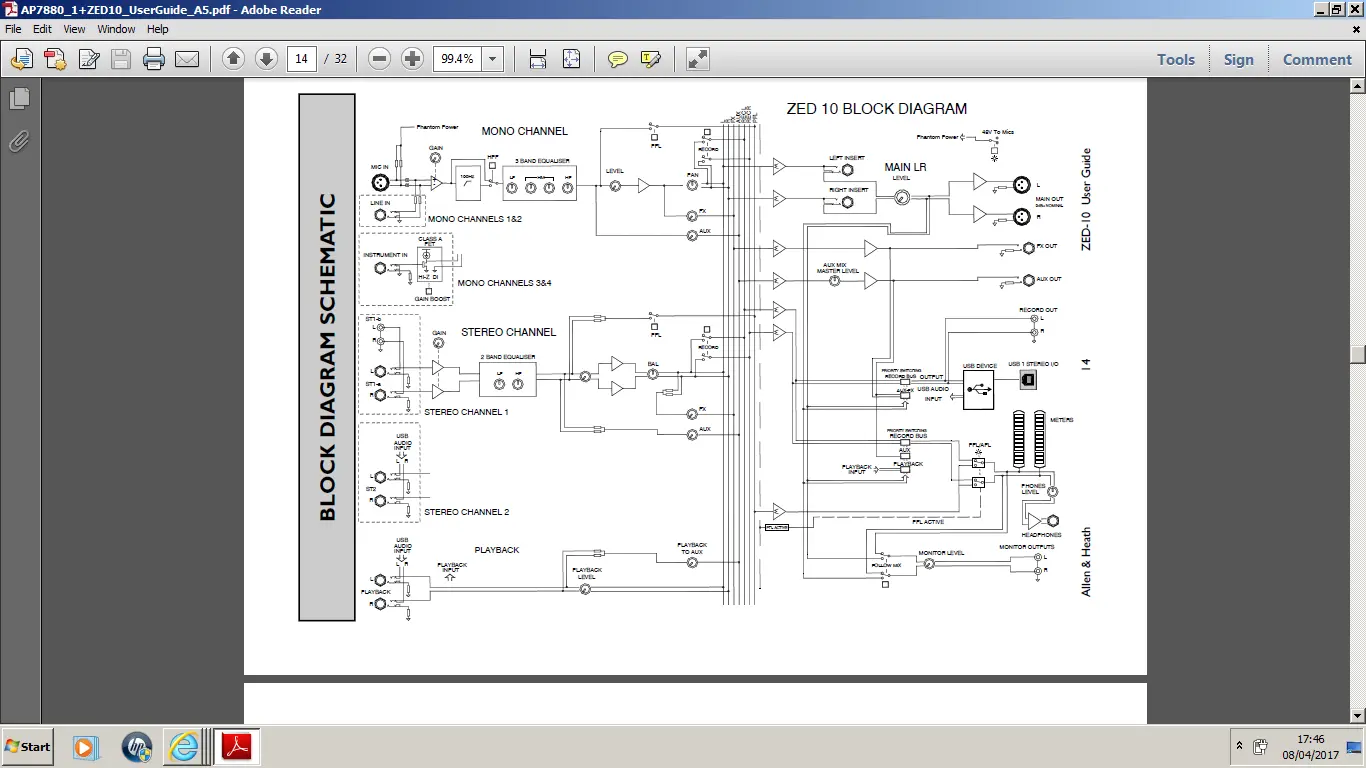Launch Internet Explorer from taskbar

click(x=185, y=747)
